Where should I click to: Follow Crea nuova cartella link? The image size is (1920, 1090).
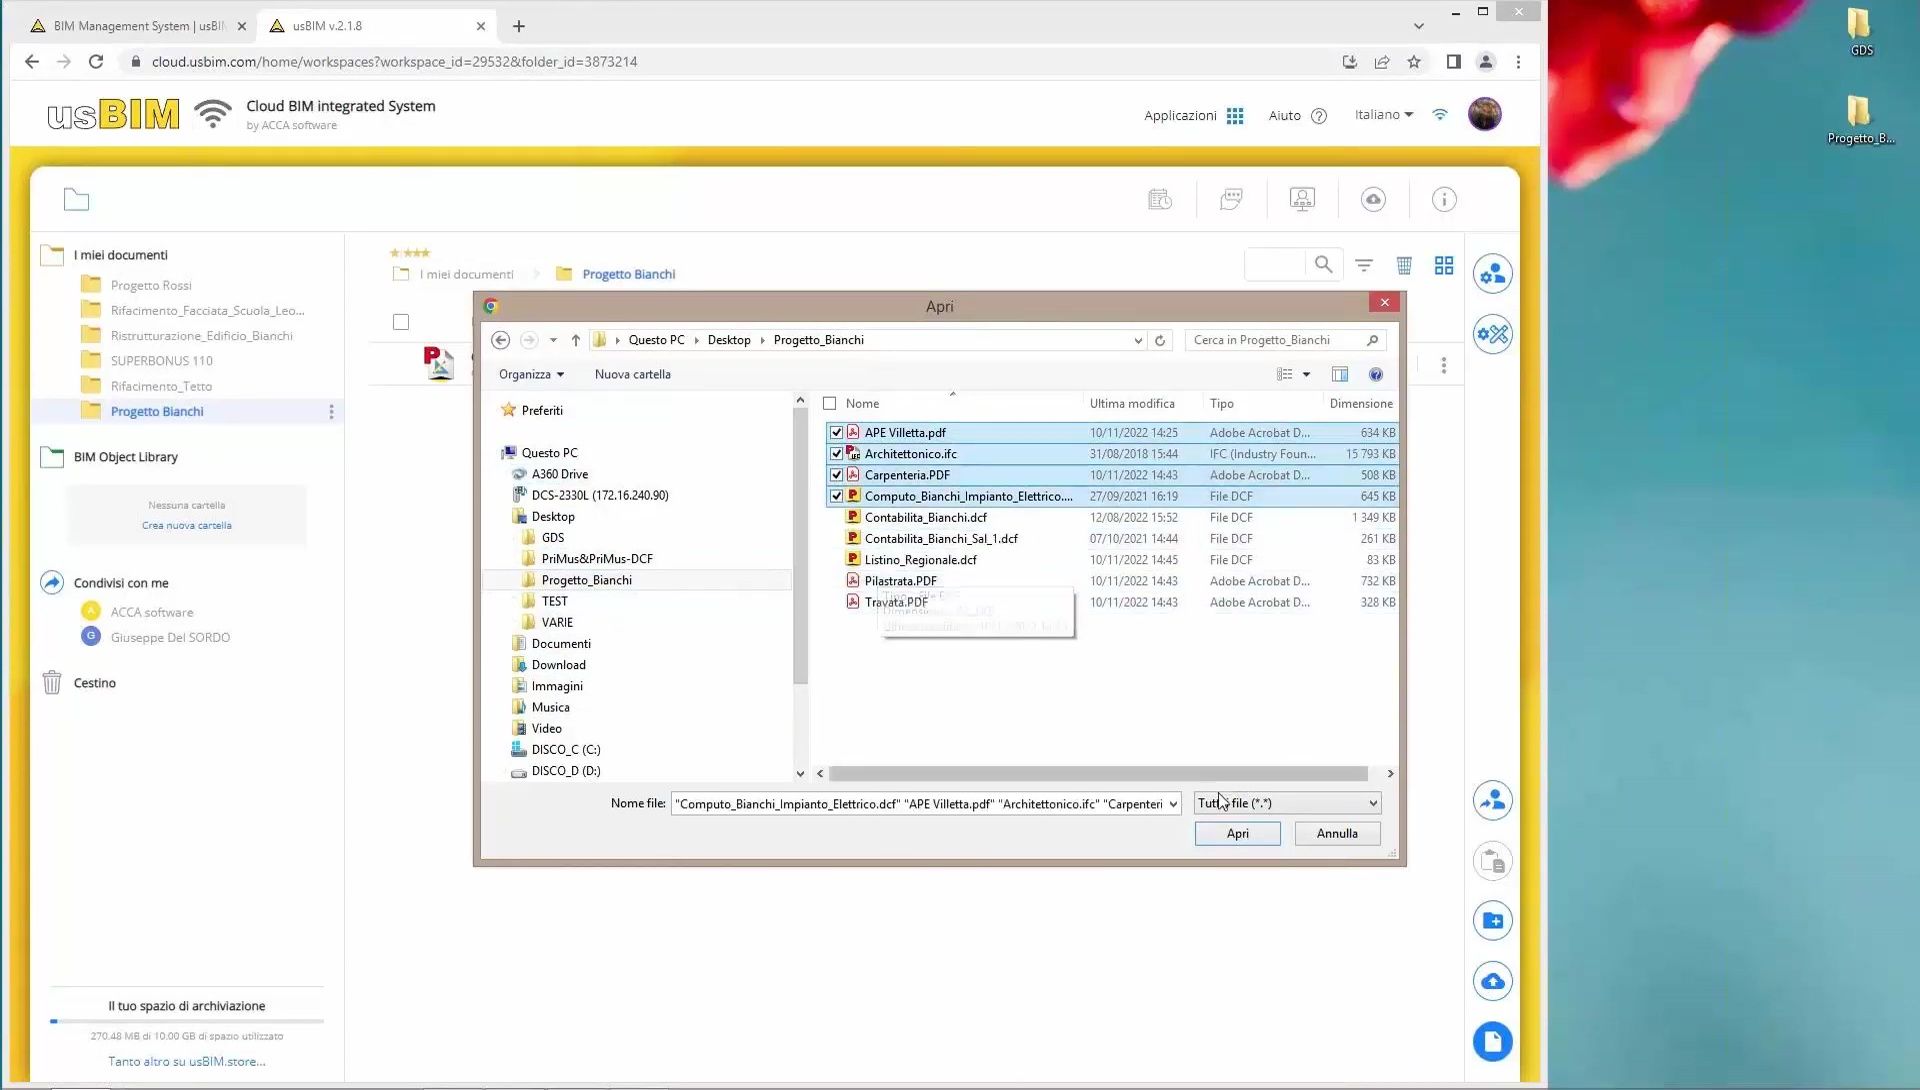pos(186,525)
